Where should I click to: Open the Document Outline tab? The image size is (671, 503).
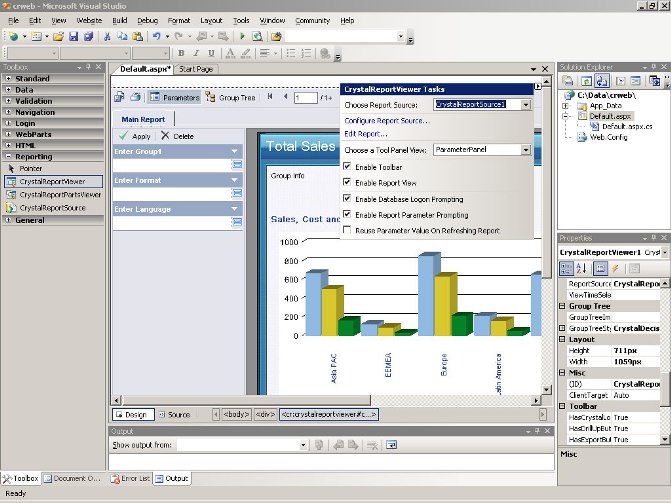tap(73, 479)
